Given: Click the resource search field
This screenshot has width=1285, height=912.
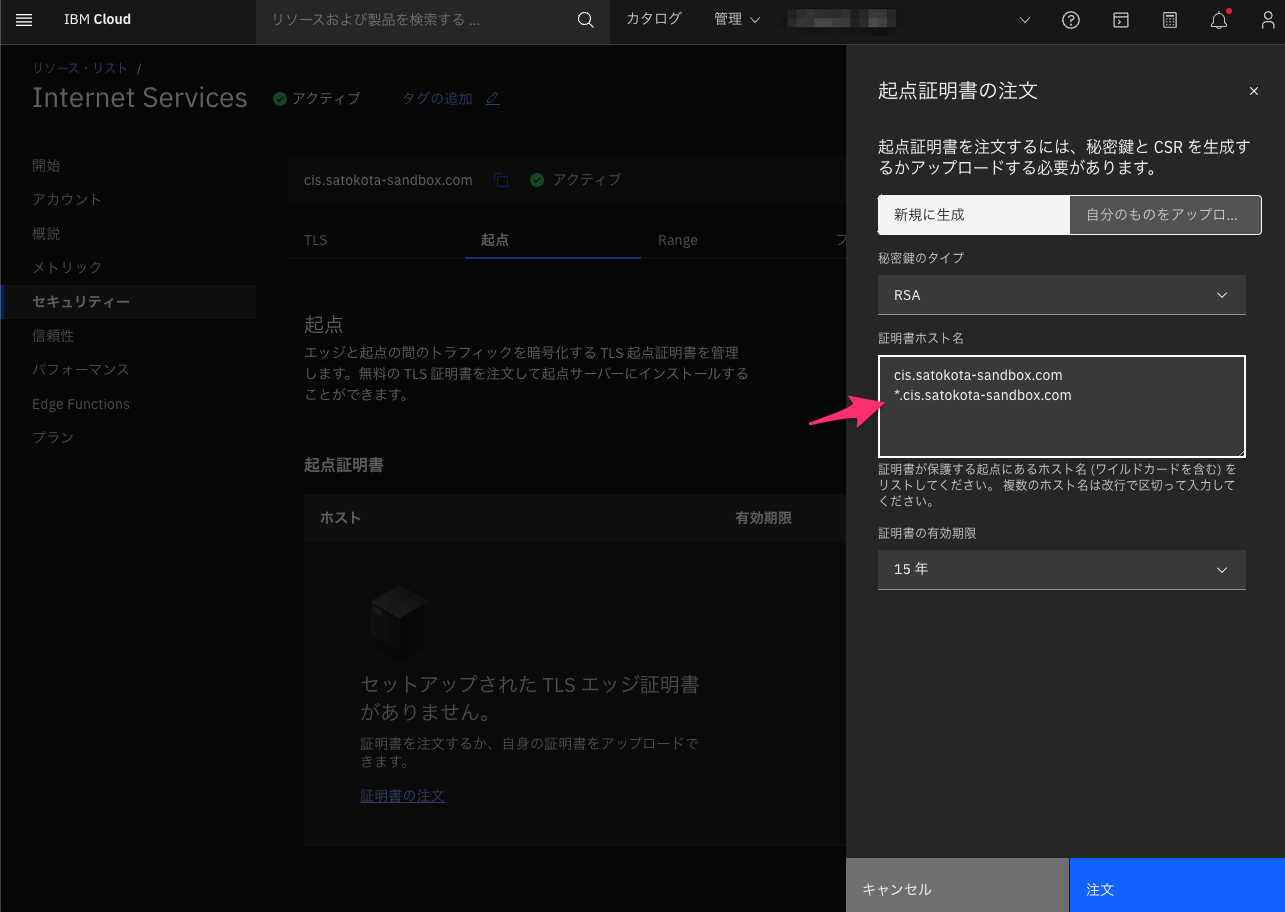Looking at the screenshot, I should tap(415, 20).
